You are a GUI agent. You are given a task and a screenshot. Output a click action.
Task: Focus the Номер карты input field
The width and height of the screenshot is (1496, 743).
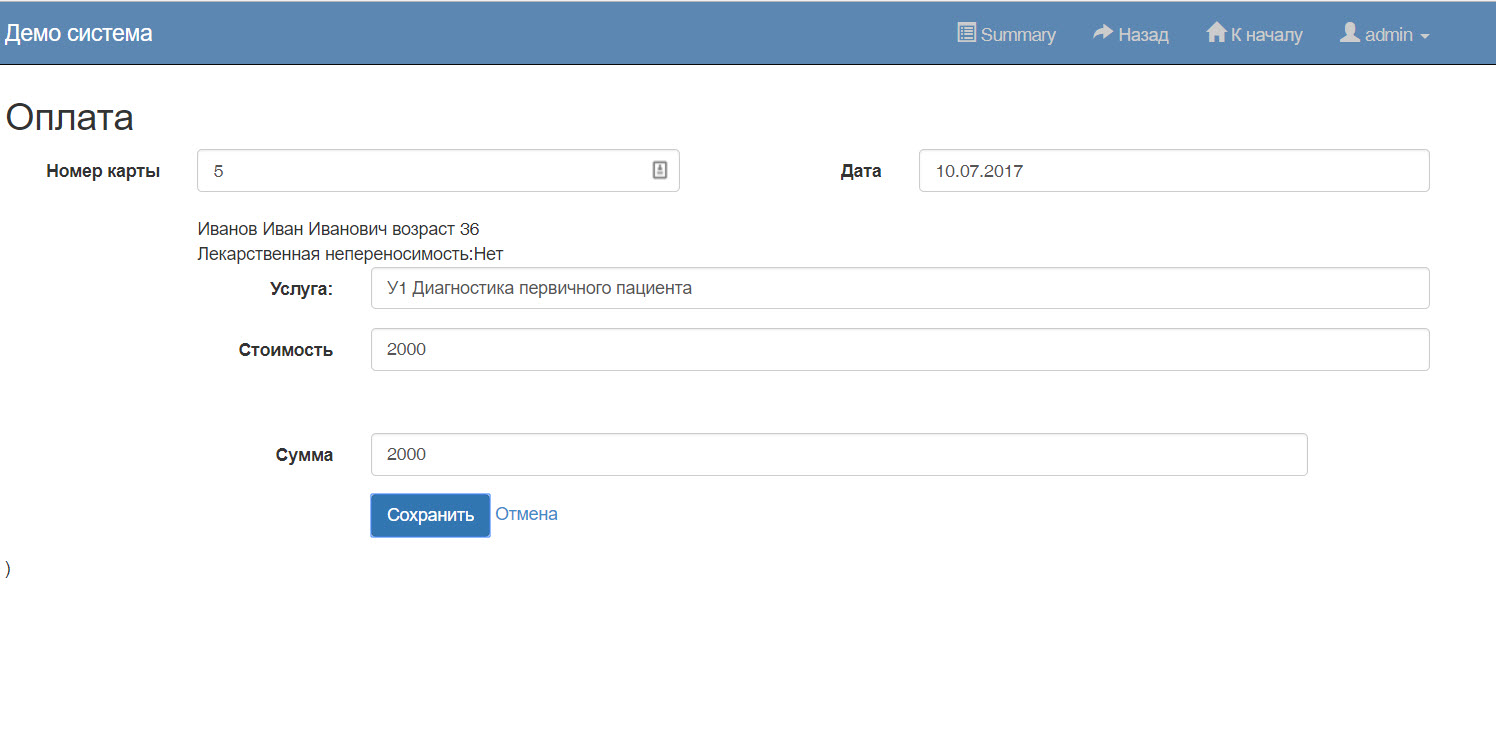click(420, 171)
